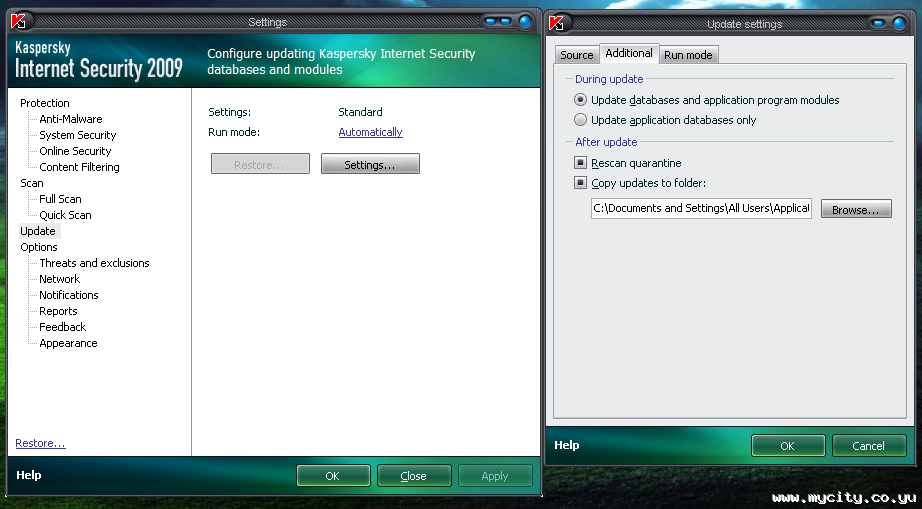Open Help in the Settings window
The width and height of the screenshot is (922, 509).
tap(29, 475)
